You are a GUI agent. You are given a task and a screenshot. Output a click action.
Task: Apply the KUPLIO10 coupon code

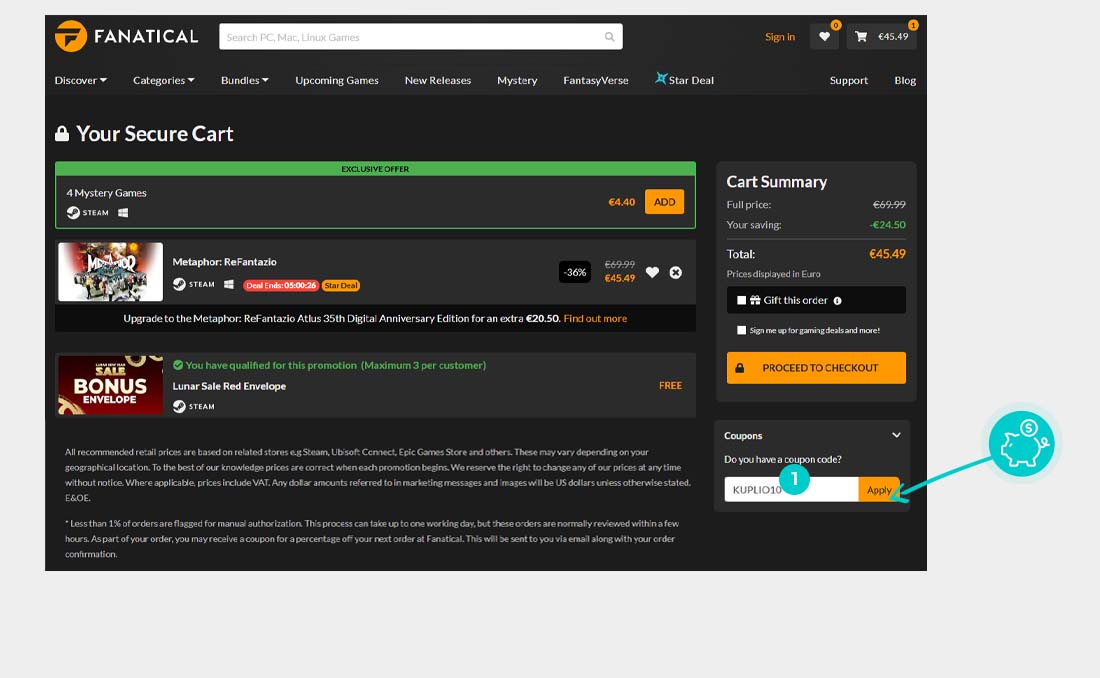879,490
